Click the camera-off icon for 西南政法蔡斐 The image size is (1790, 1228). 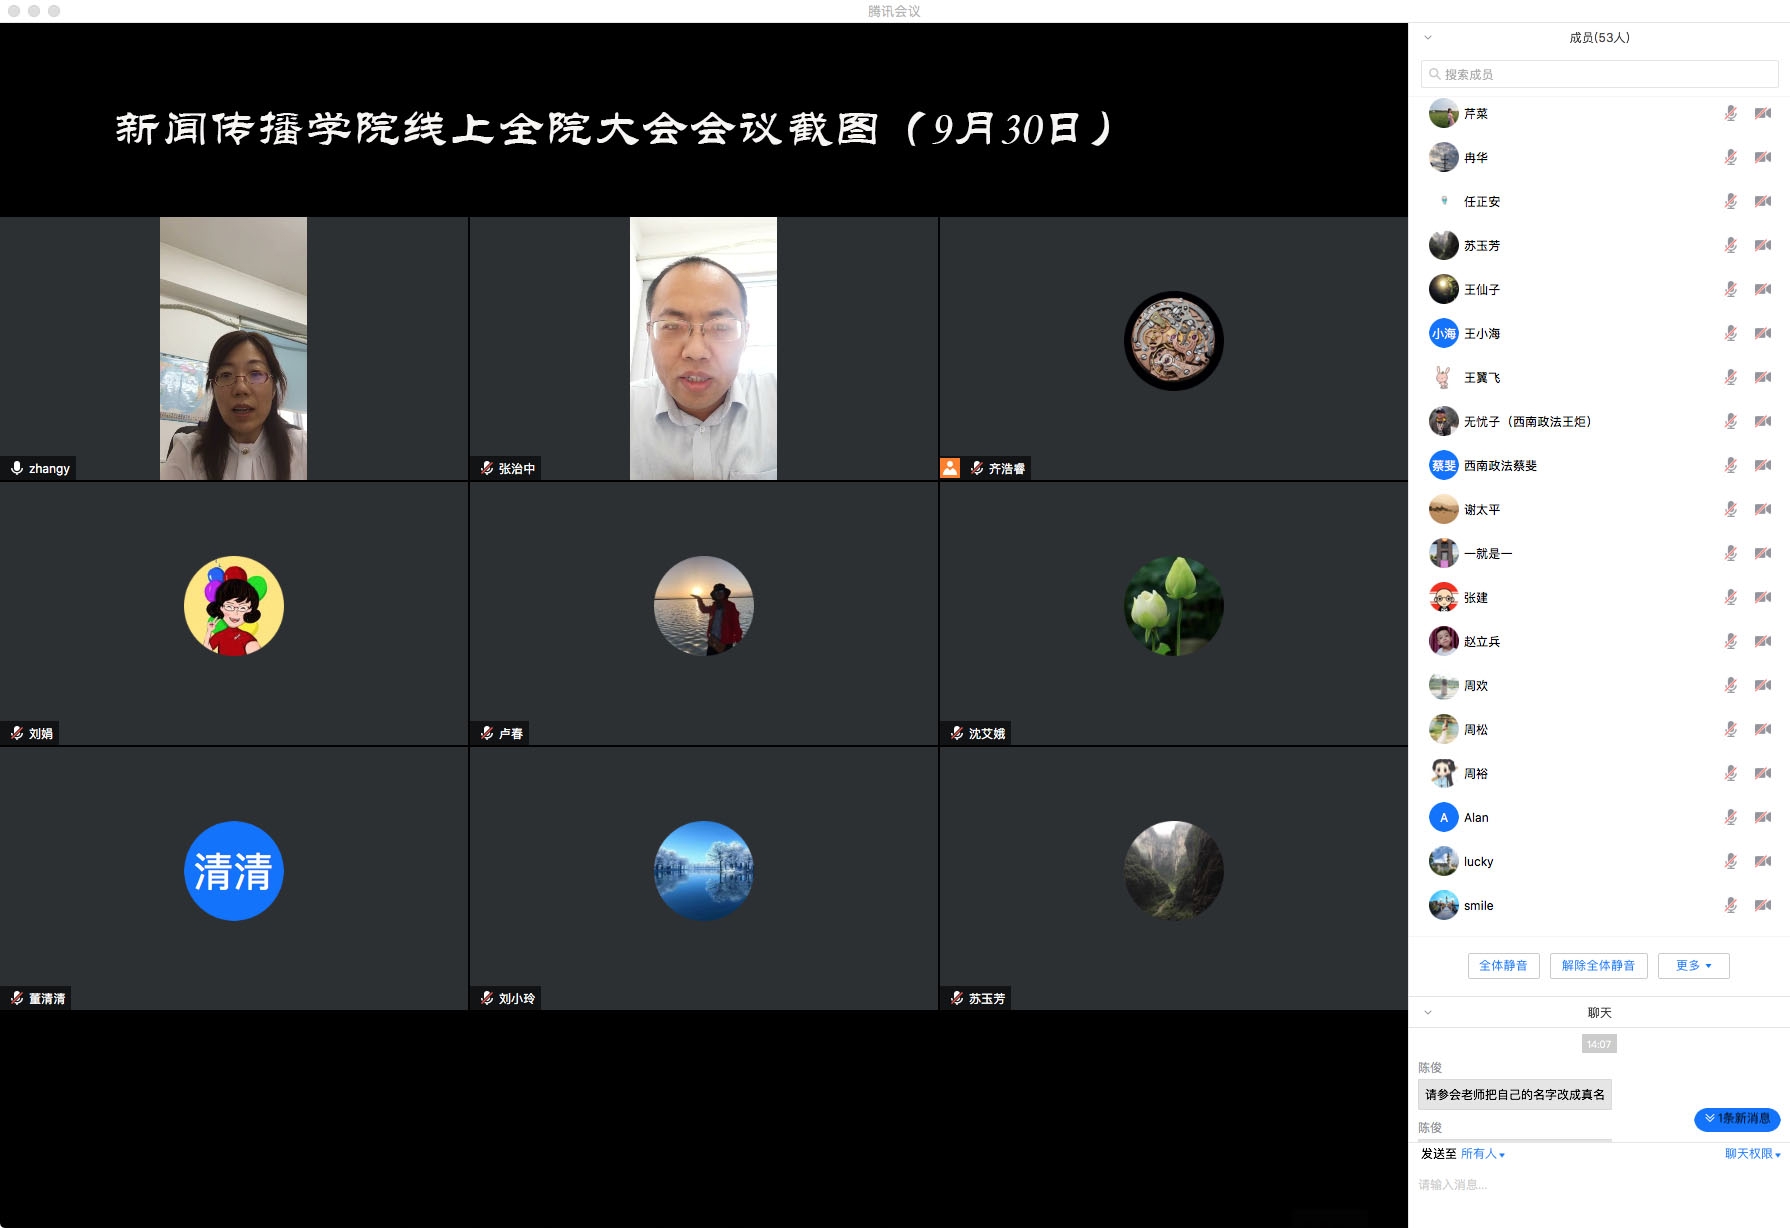click(x=1763, y=466)
